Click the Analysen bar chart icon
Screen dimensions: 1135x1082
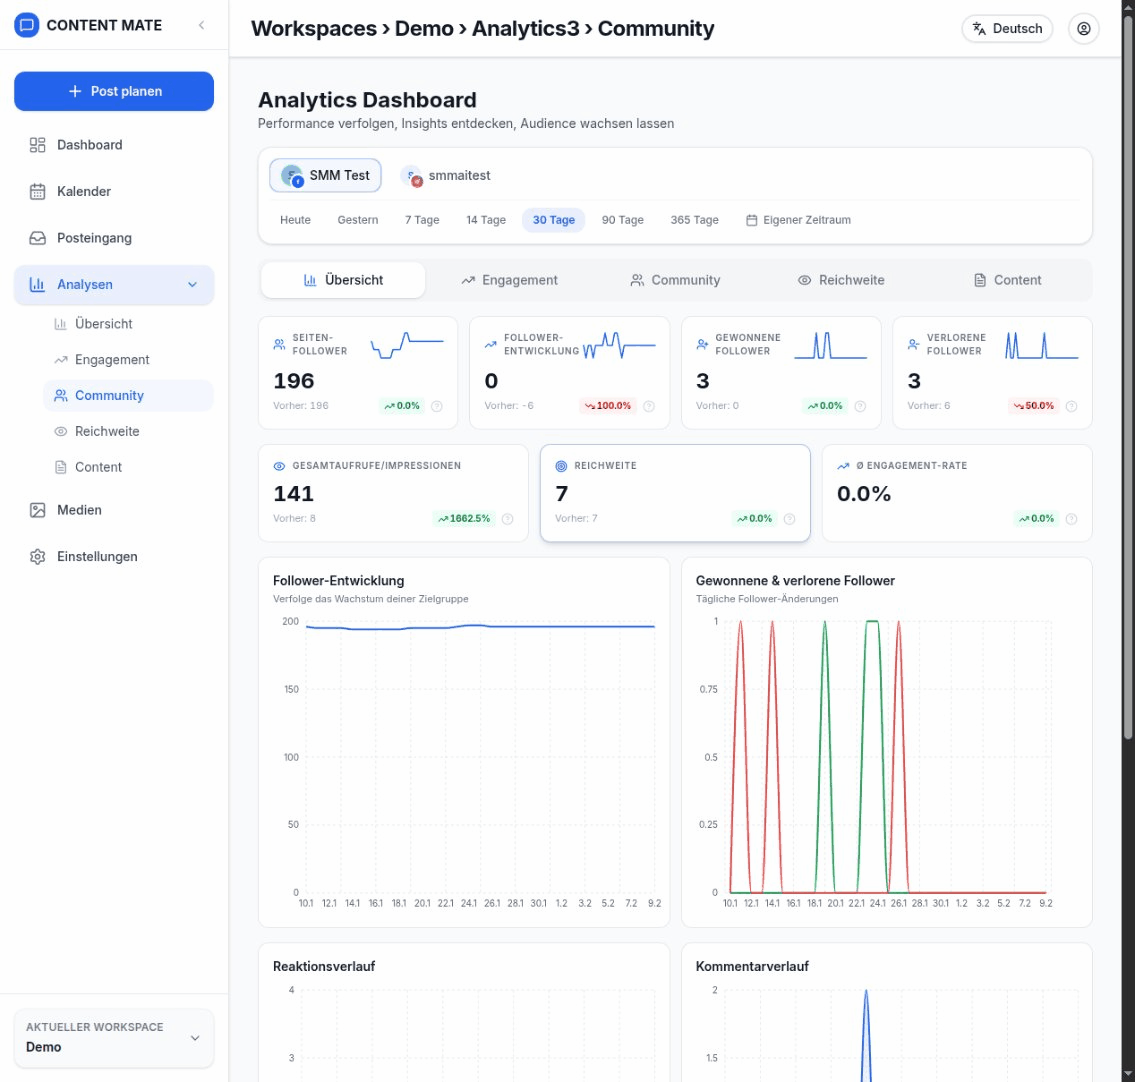click(38, 284)
